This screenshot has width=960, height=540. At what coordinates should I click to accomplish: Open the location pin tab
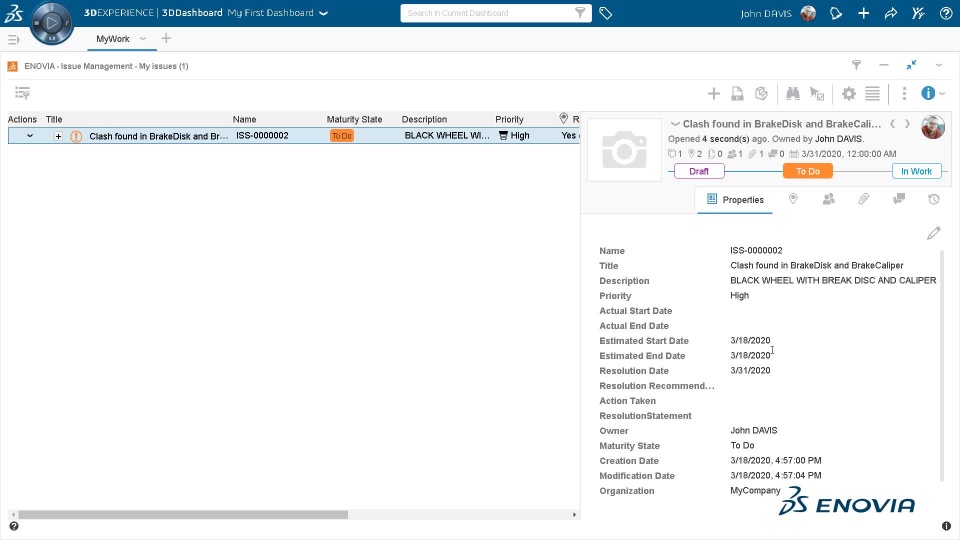tap(793, 199)
